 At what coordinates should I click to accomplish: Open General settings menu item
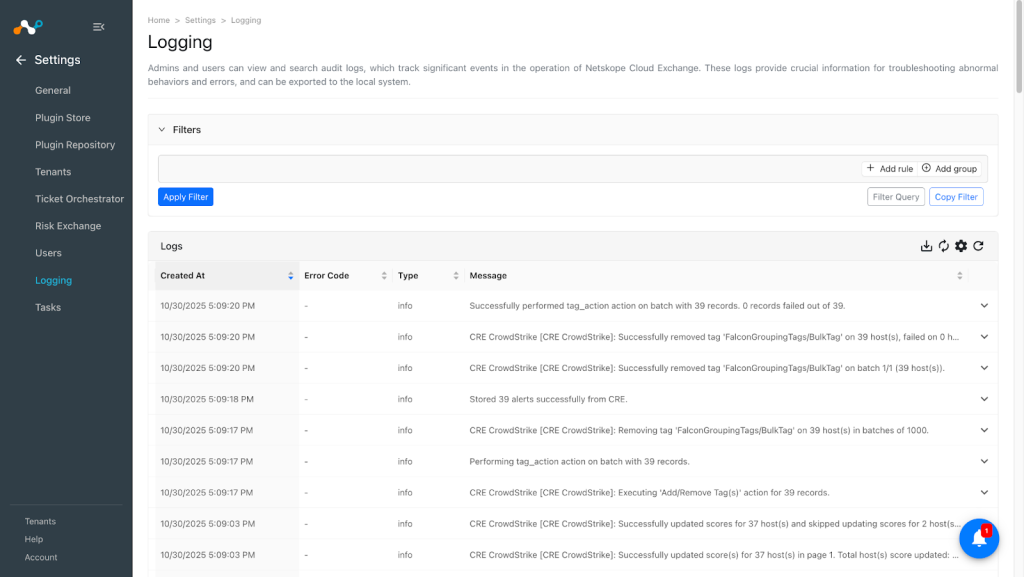[x=53, y=91]
